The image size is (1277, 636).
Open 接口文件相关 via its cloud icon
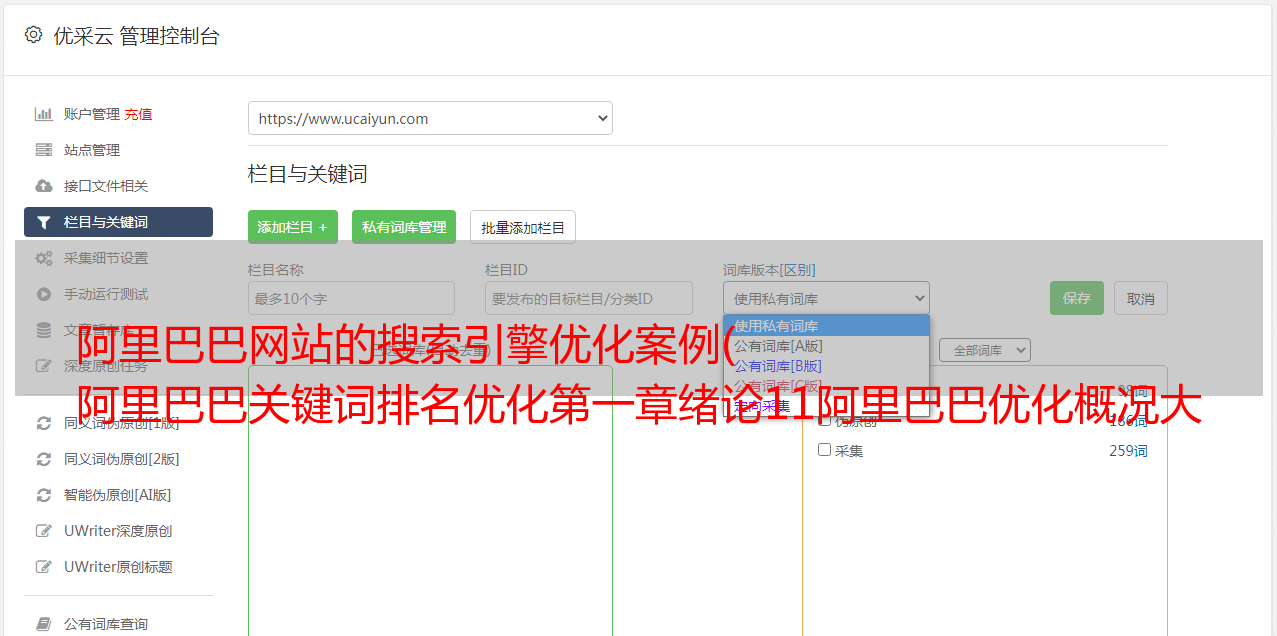point(43,186)
